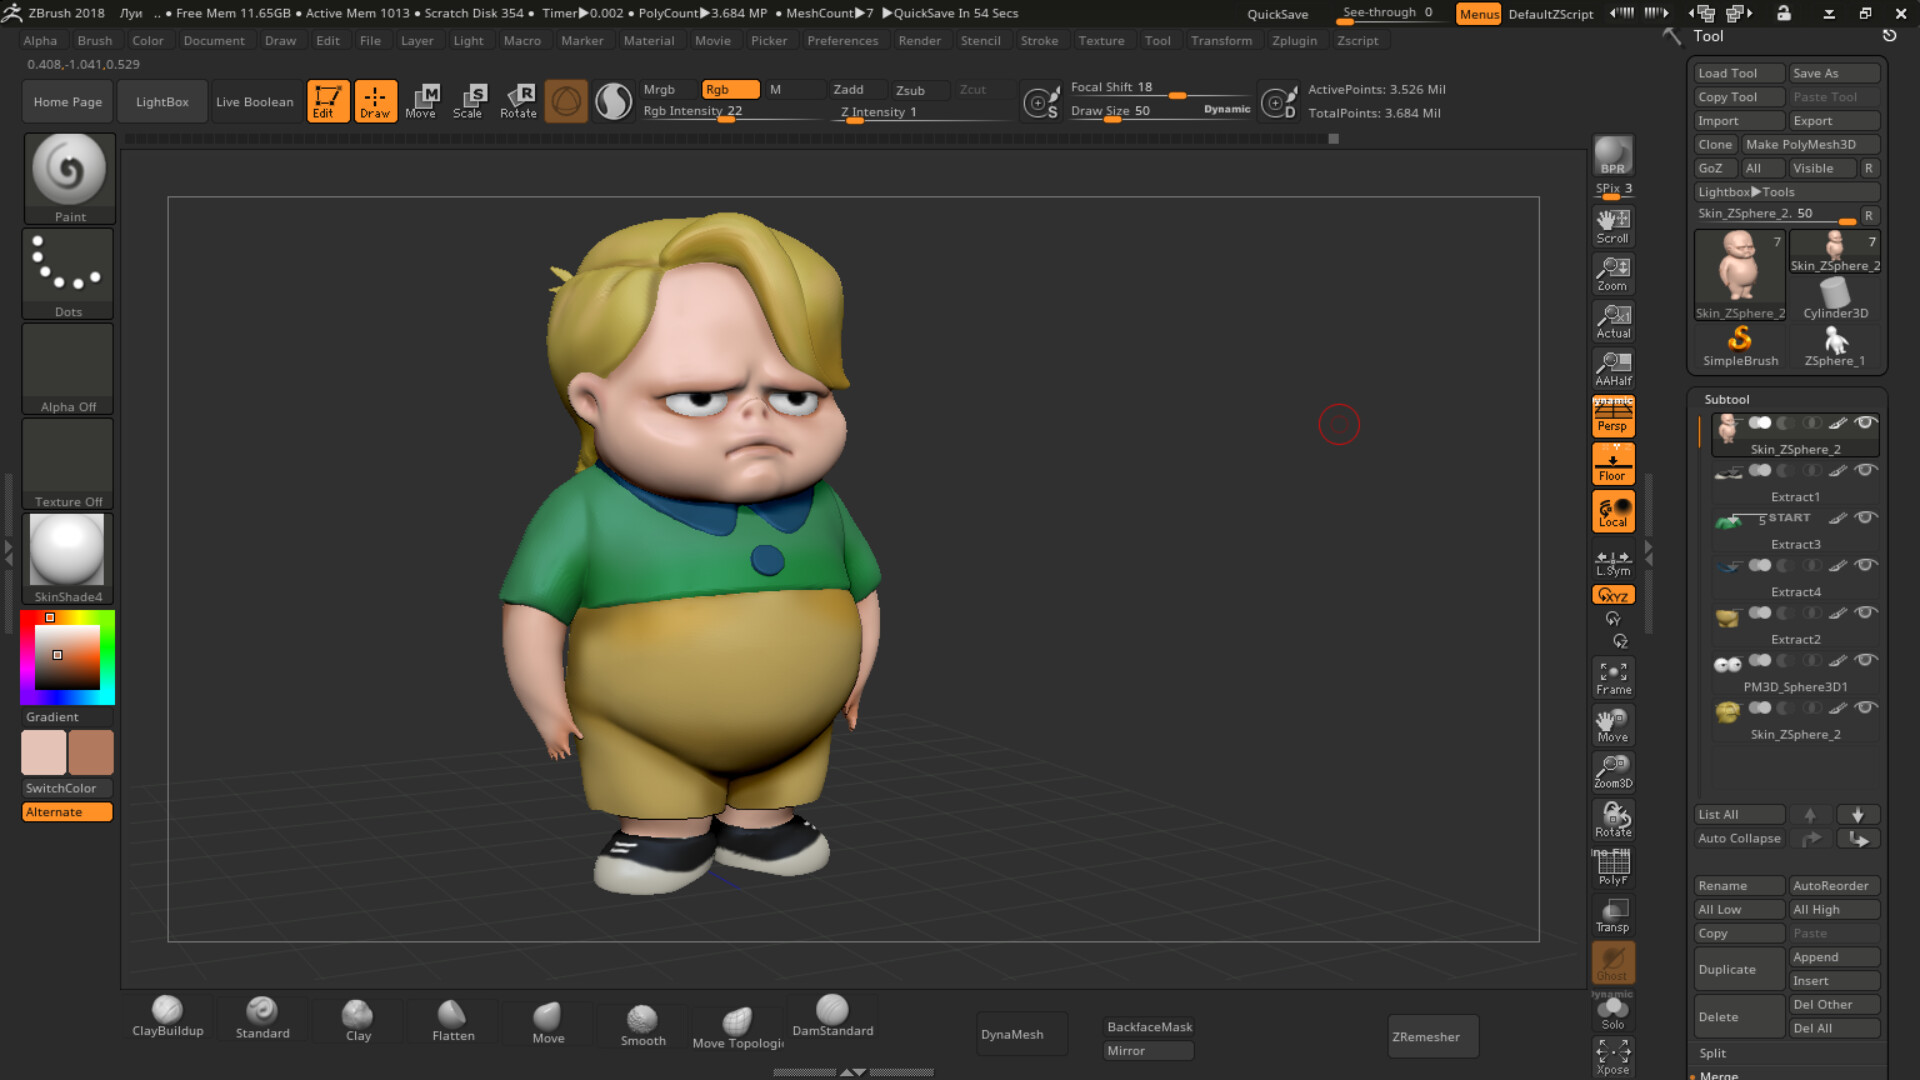This screenshot has height=1080, width=1920.
Task: Select the Move Topological brush
Action: click(x=737, y=1027)
